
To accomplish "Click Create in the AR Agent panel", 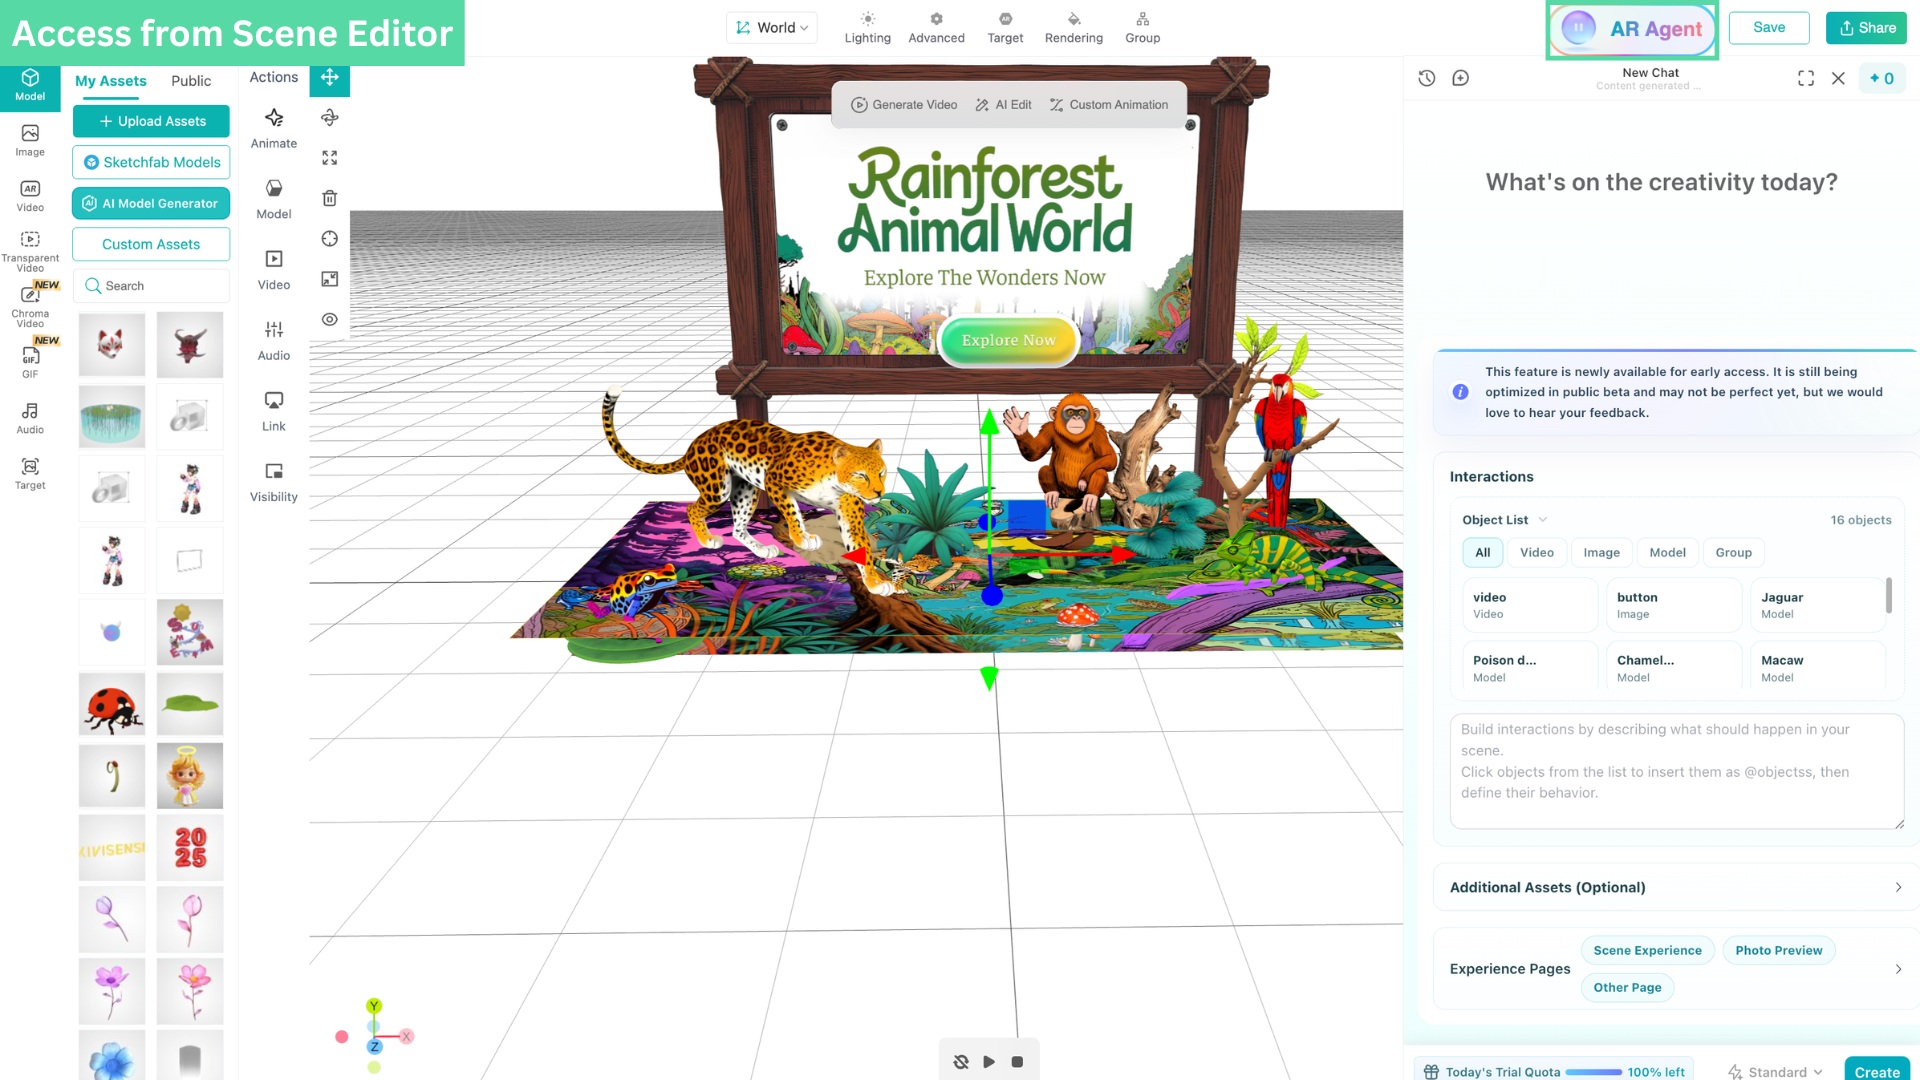I will (1877, 1071).
